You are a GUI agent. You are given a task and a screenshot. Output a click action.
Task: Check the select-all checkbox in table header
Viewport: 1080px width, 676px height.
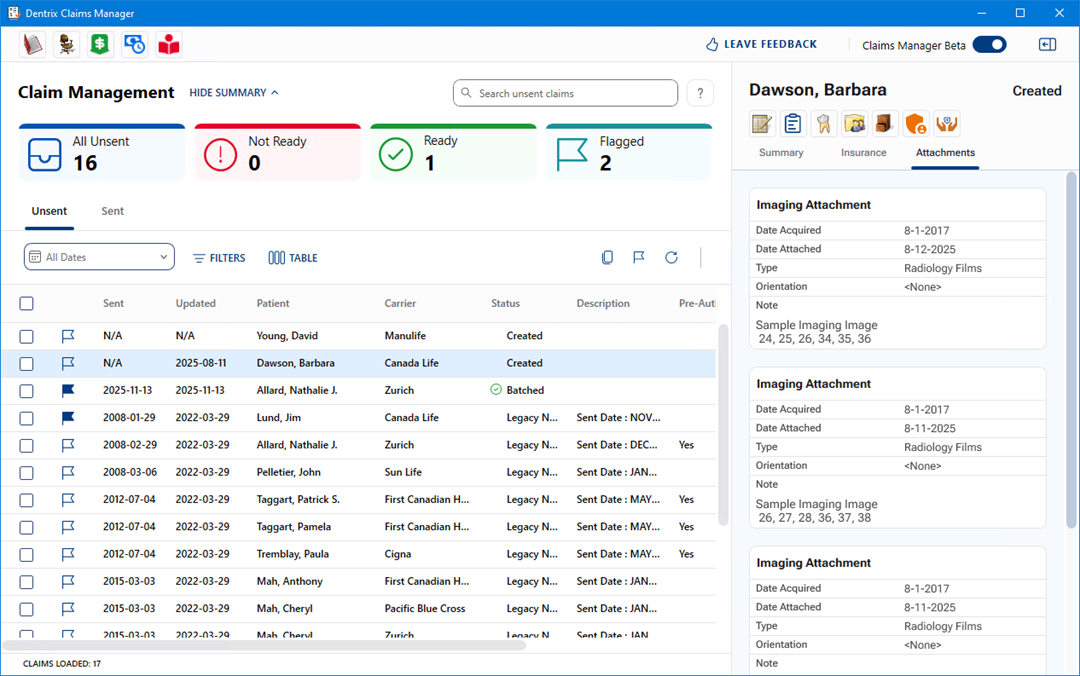pyautogui.click(x=27, y=303)
